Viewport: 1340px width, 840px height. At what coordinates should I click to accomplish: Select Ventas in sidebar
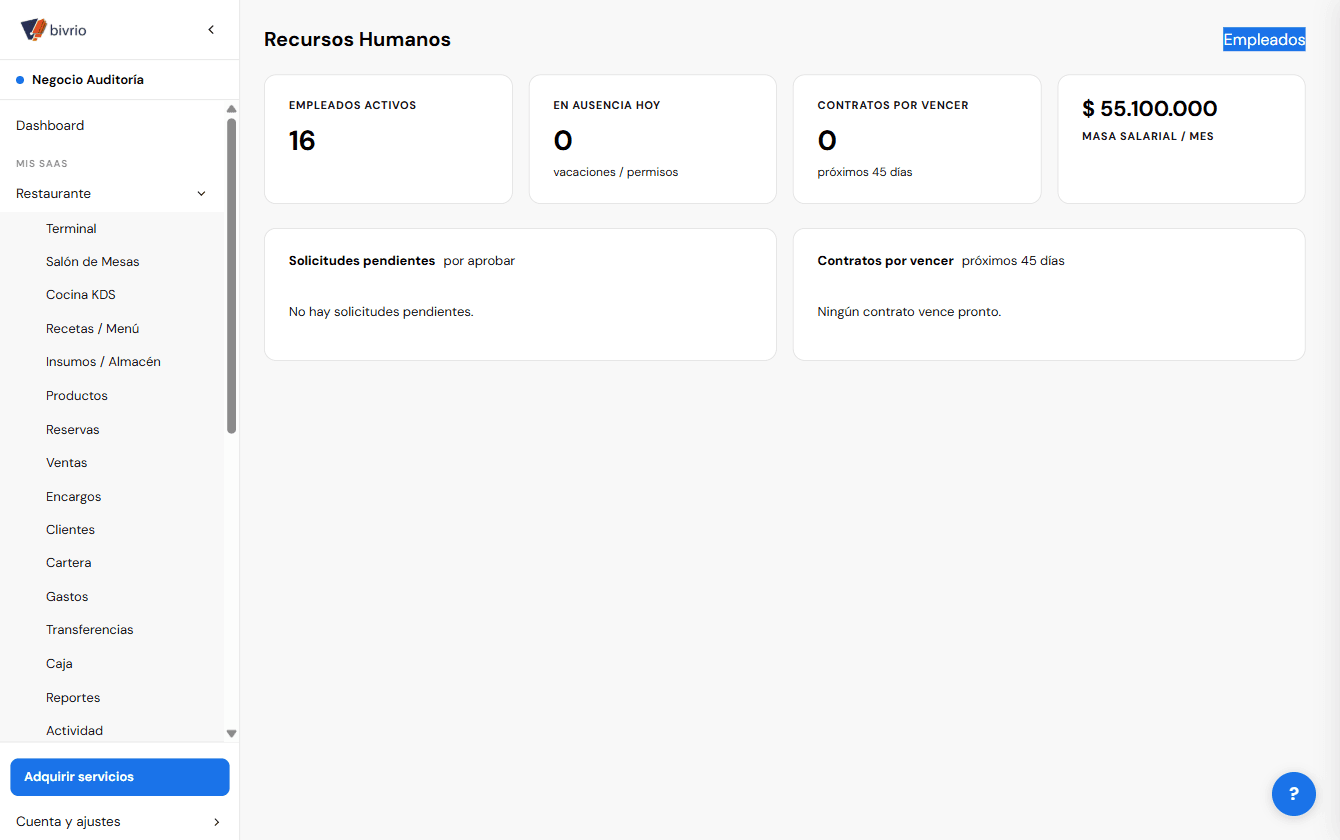point(67,463)
